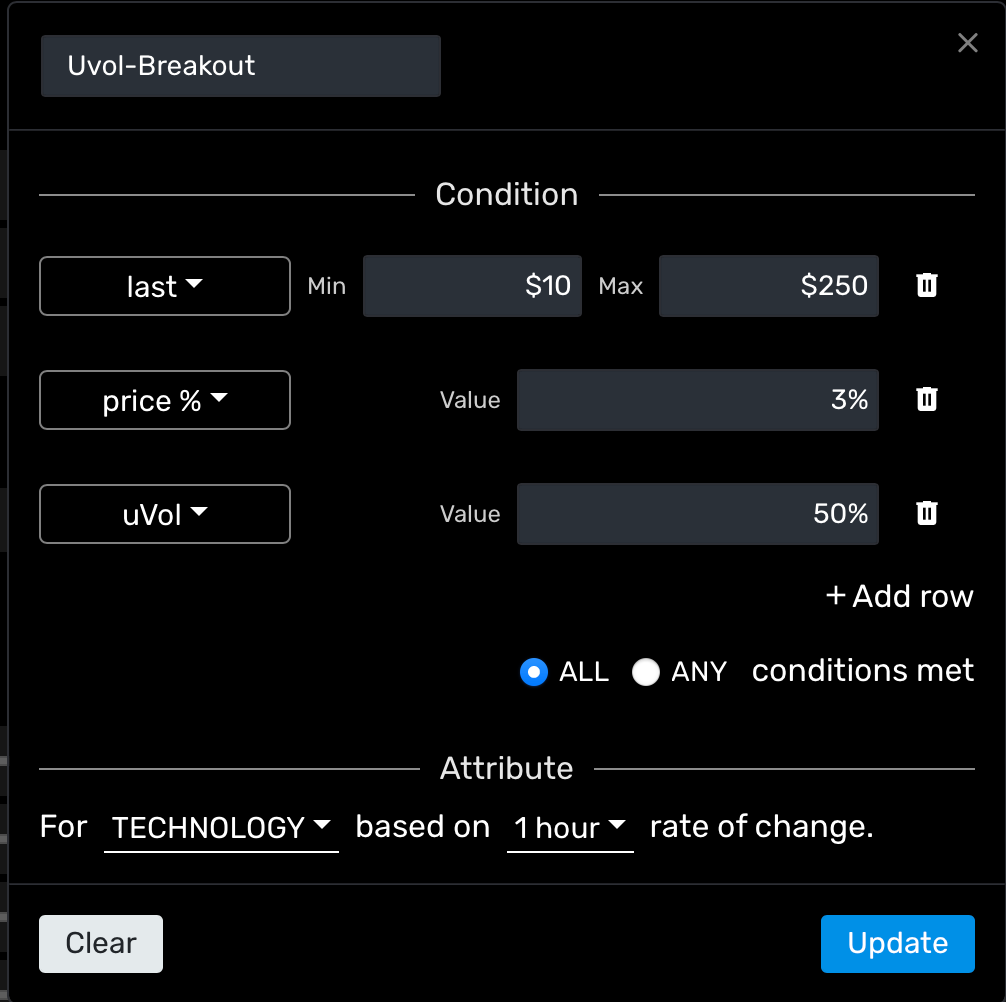The width and height of the screenshot is (1006, 1002).
Task: Click the Update button
Action: (897, 943)
